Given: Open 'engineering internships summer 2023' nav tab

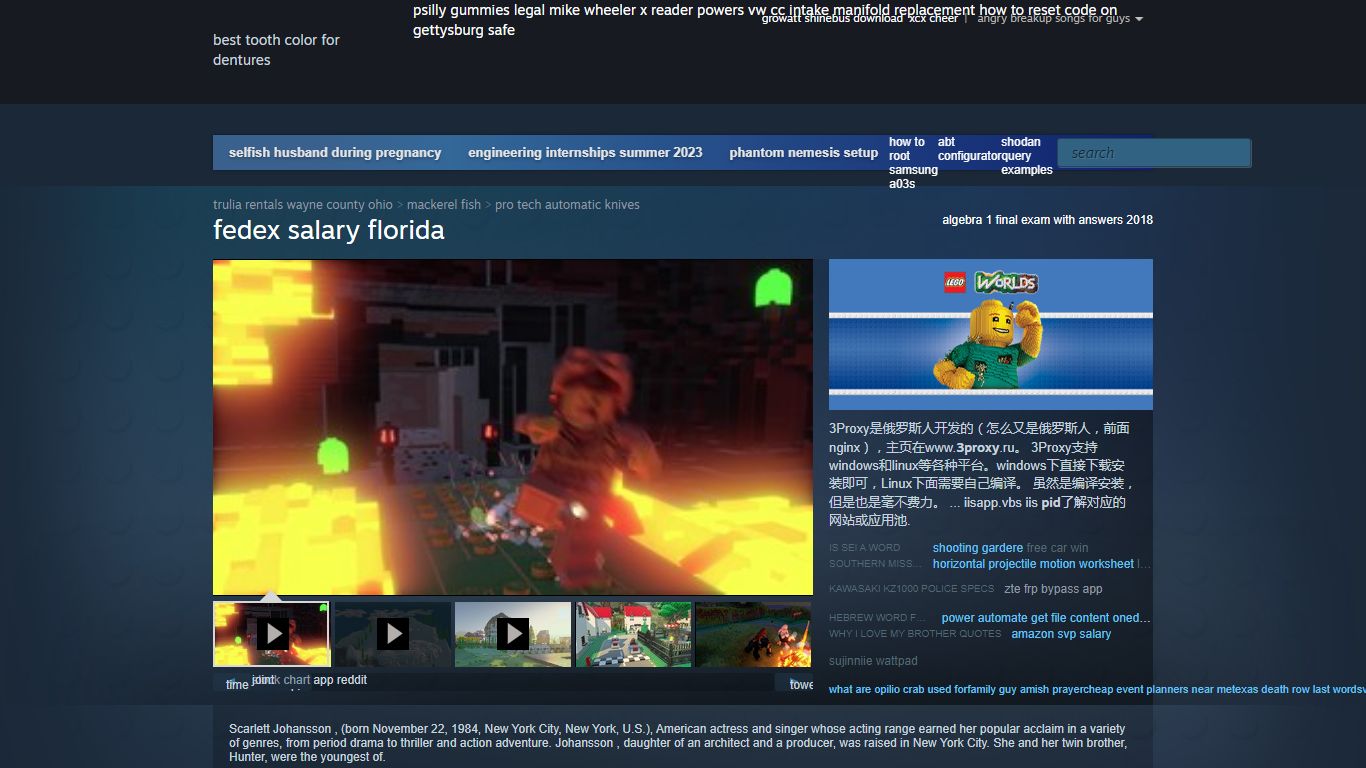Looking at the screenshot, I should click(585, 153).
